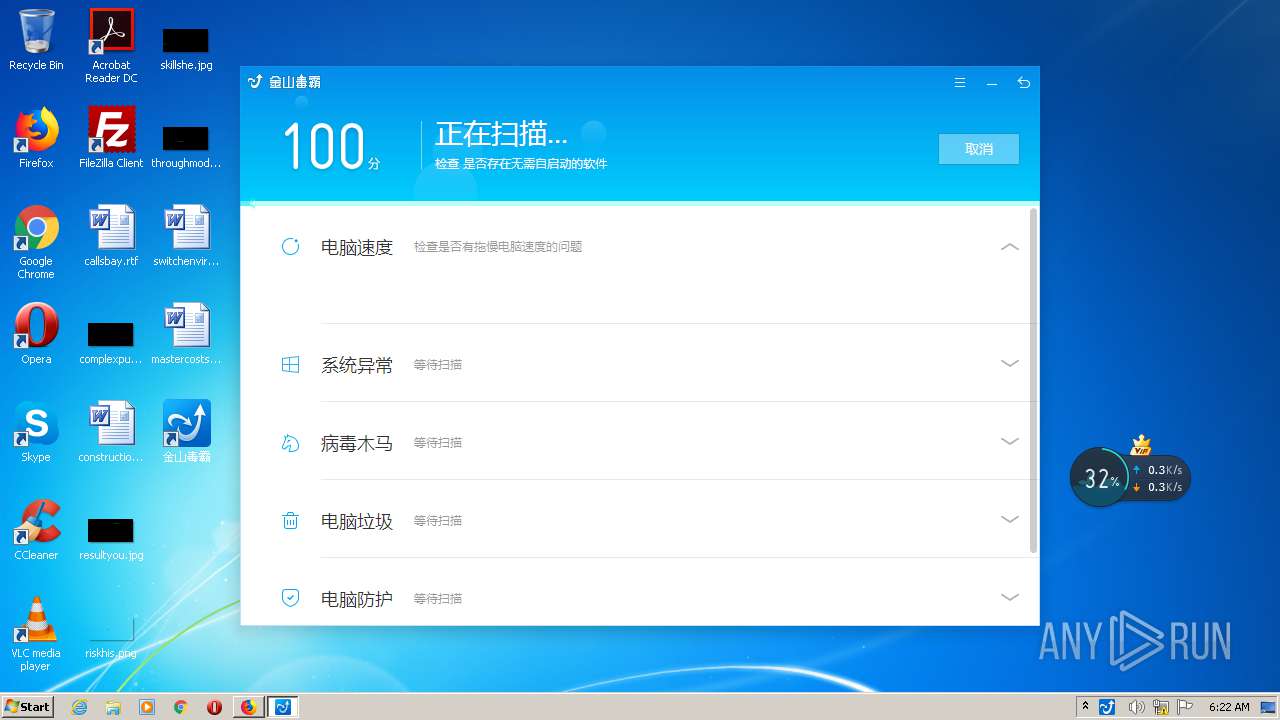
Task: Collapse the 电脑速度 section
Action: point(1010,246)
